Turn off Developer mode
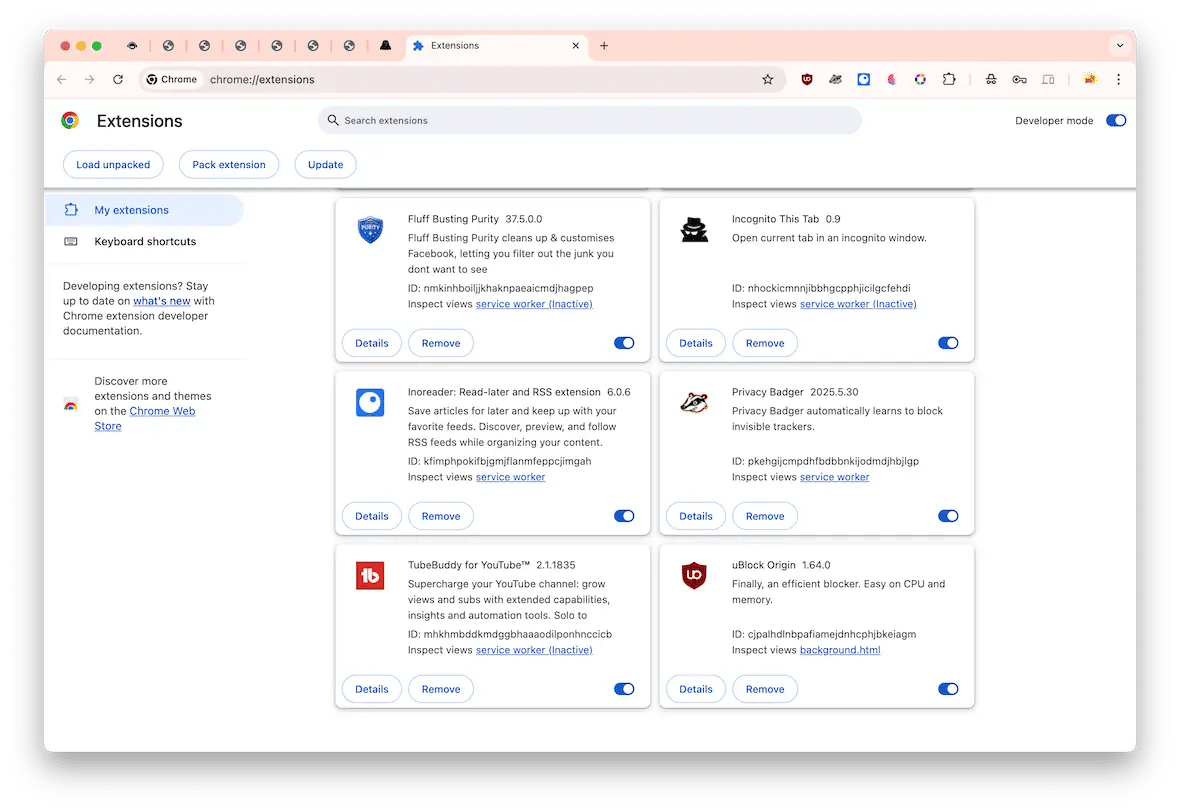Screen dimensions: 1180x810 tap(1116, 120)
